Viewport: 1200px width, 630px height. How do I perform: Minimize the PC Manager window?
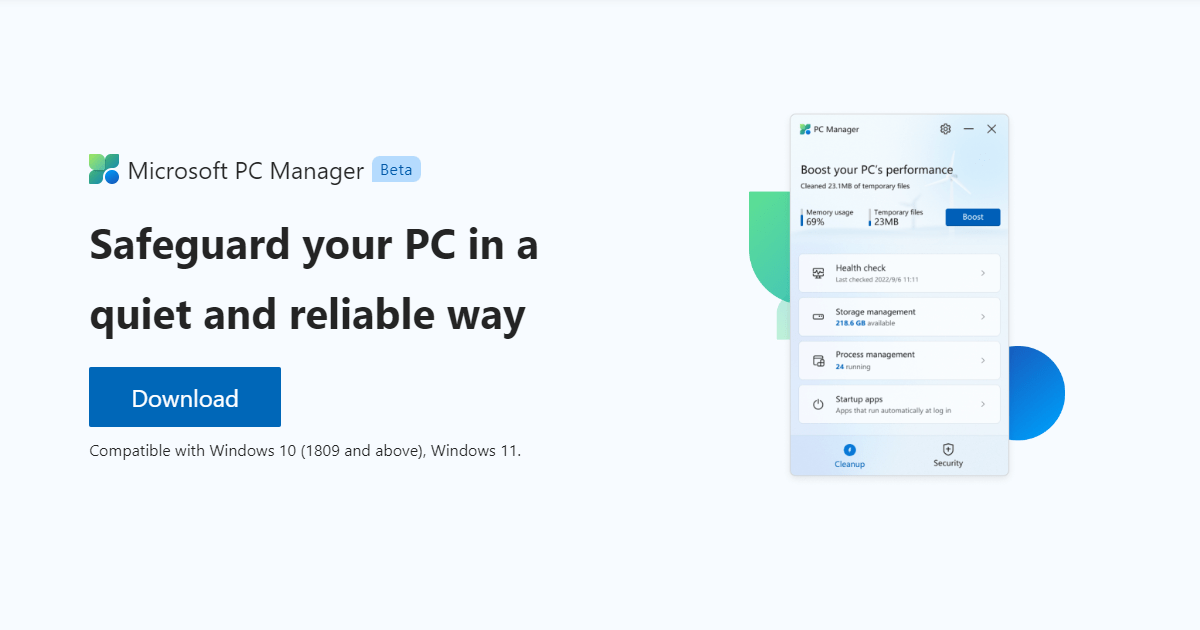pos(968,129)
